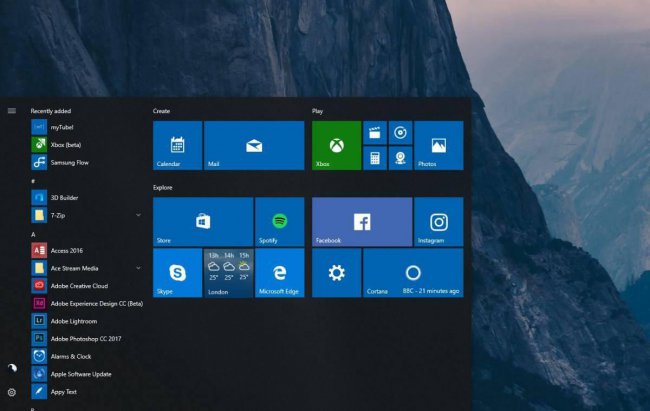Open Appy Text from the app list
650x411 pixels.
click(87, 392)
